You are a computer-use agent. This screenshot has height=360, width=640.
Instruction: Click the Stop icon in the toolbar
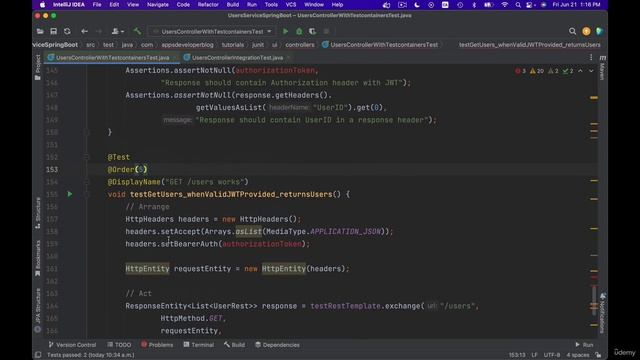326,31
